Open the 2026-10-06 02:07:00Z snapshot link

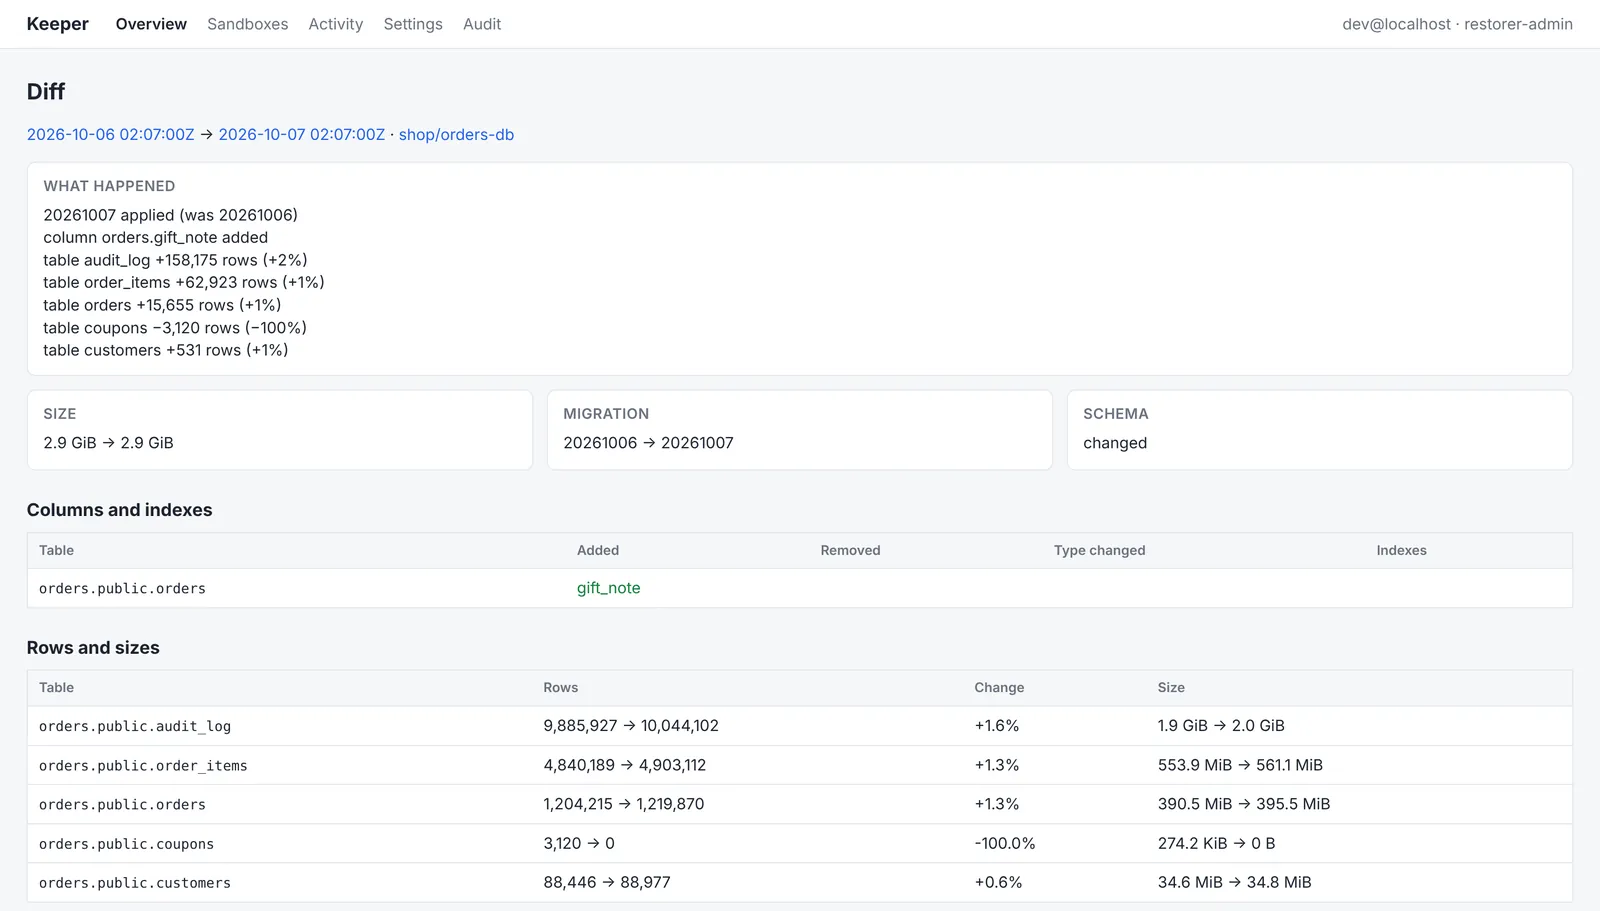(x=111, y=135)
